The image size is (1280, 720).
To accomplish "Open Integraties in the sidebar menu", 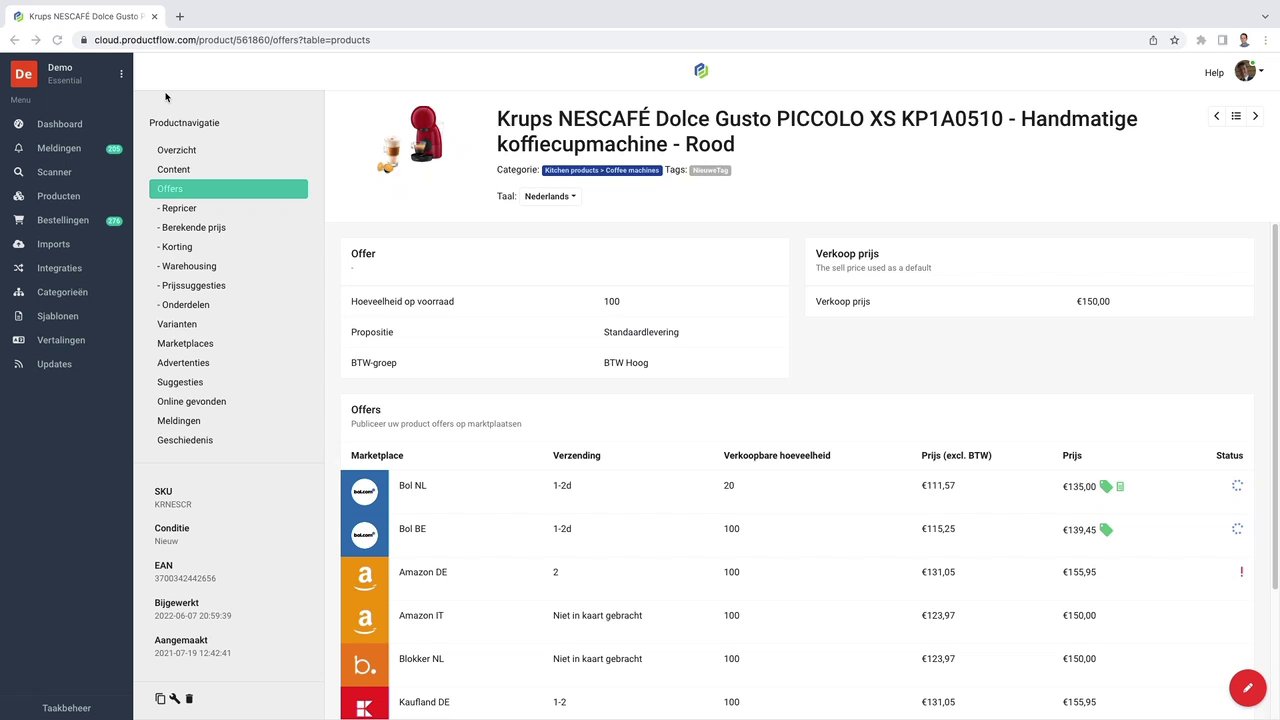I will [x=59, y=268].
